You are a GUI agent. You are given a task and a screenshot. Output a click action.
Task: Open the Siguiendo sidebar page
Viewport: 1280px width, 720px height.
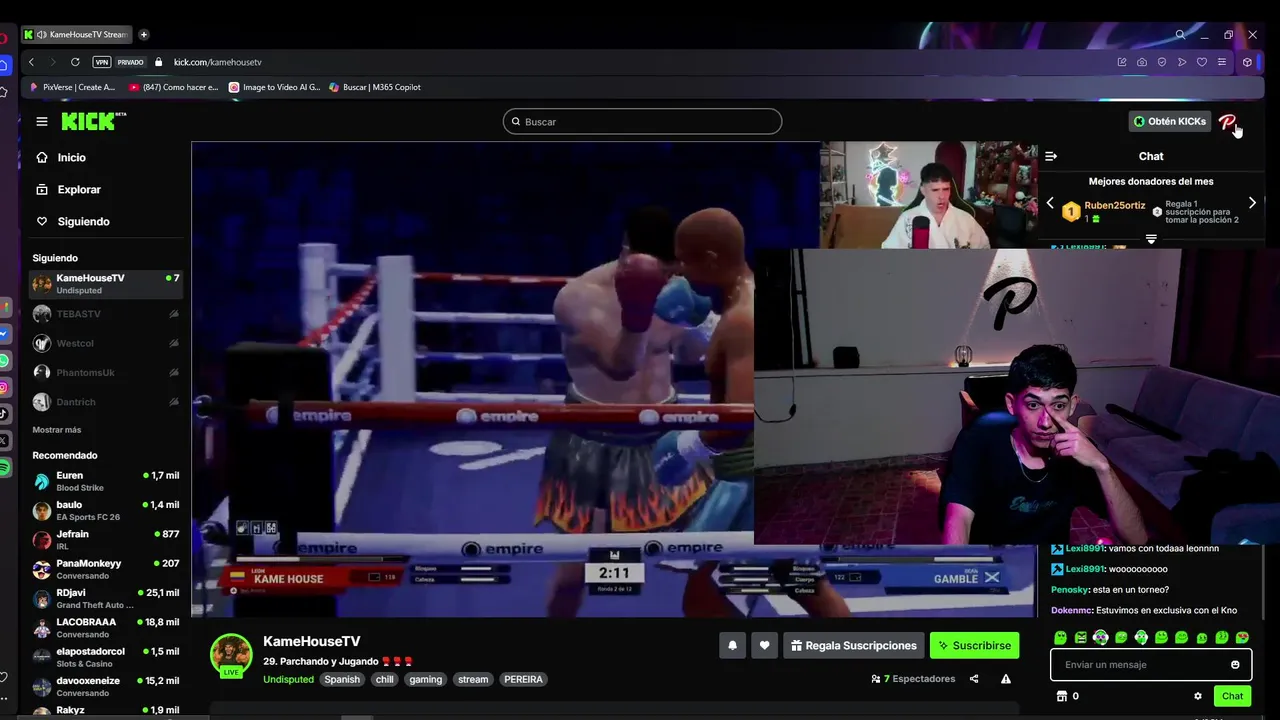point(83,221)
